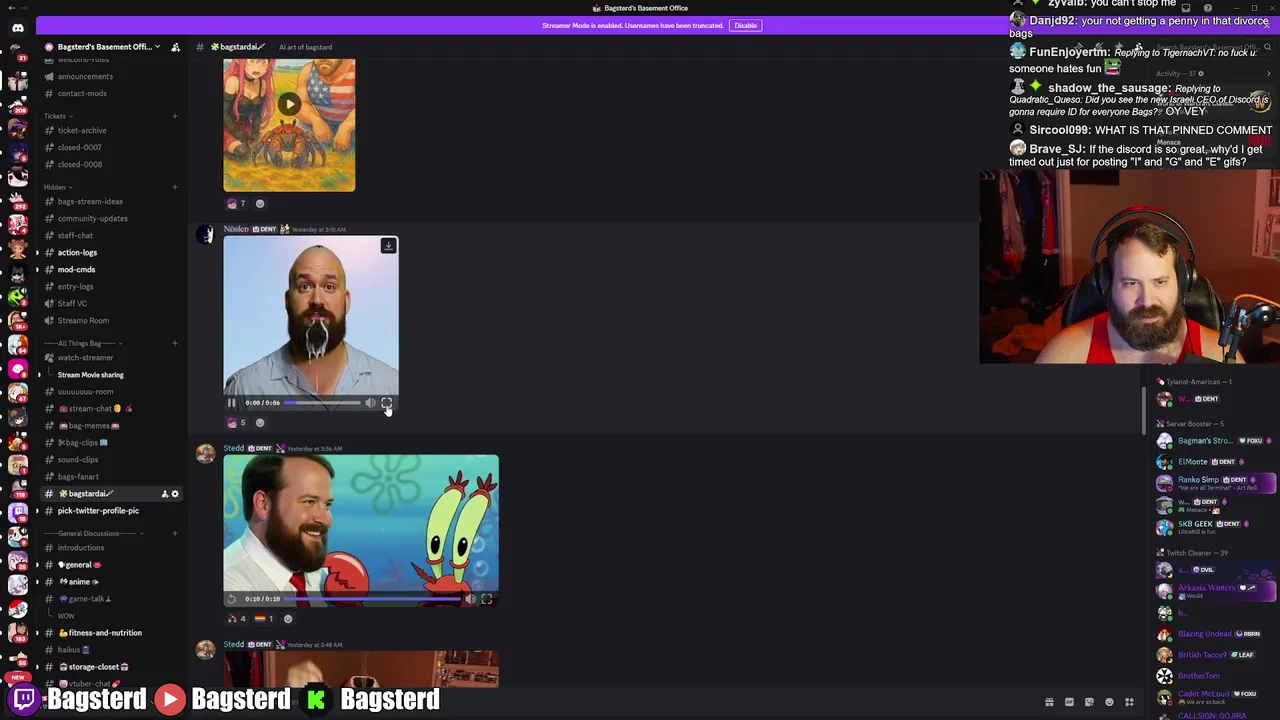Viewport: 1280px width, 720px height.
Task: Seek on the 0:06 video progress bar
Action: 322,403
